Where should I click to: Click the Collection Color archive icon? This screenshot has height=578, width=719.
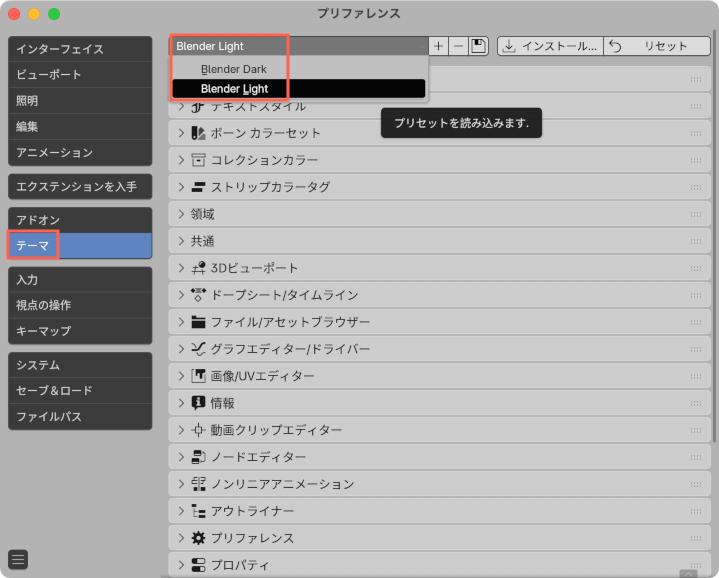[x=198, y=160]
